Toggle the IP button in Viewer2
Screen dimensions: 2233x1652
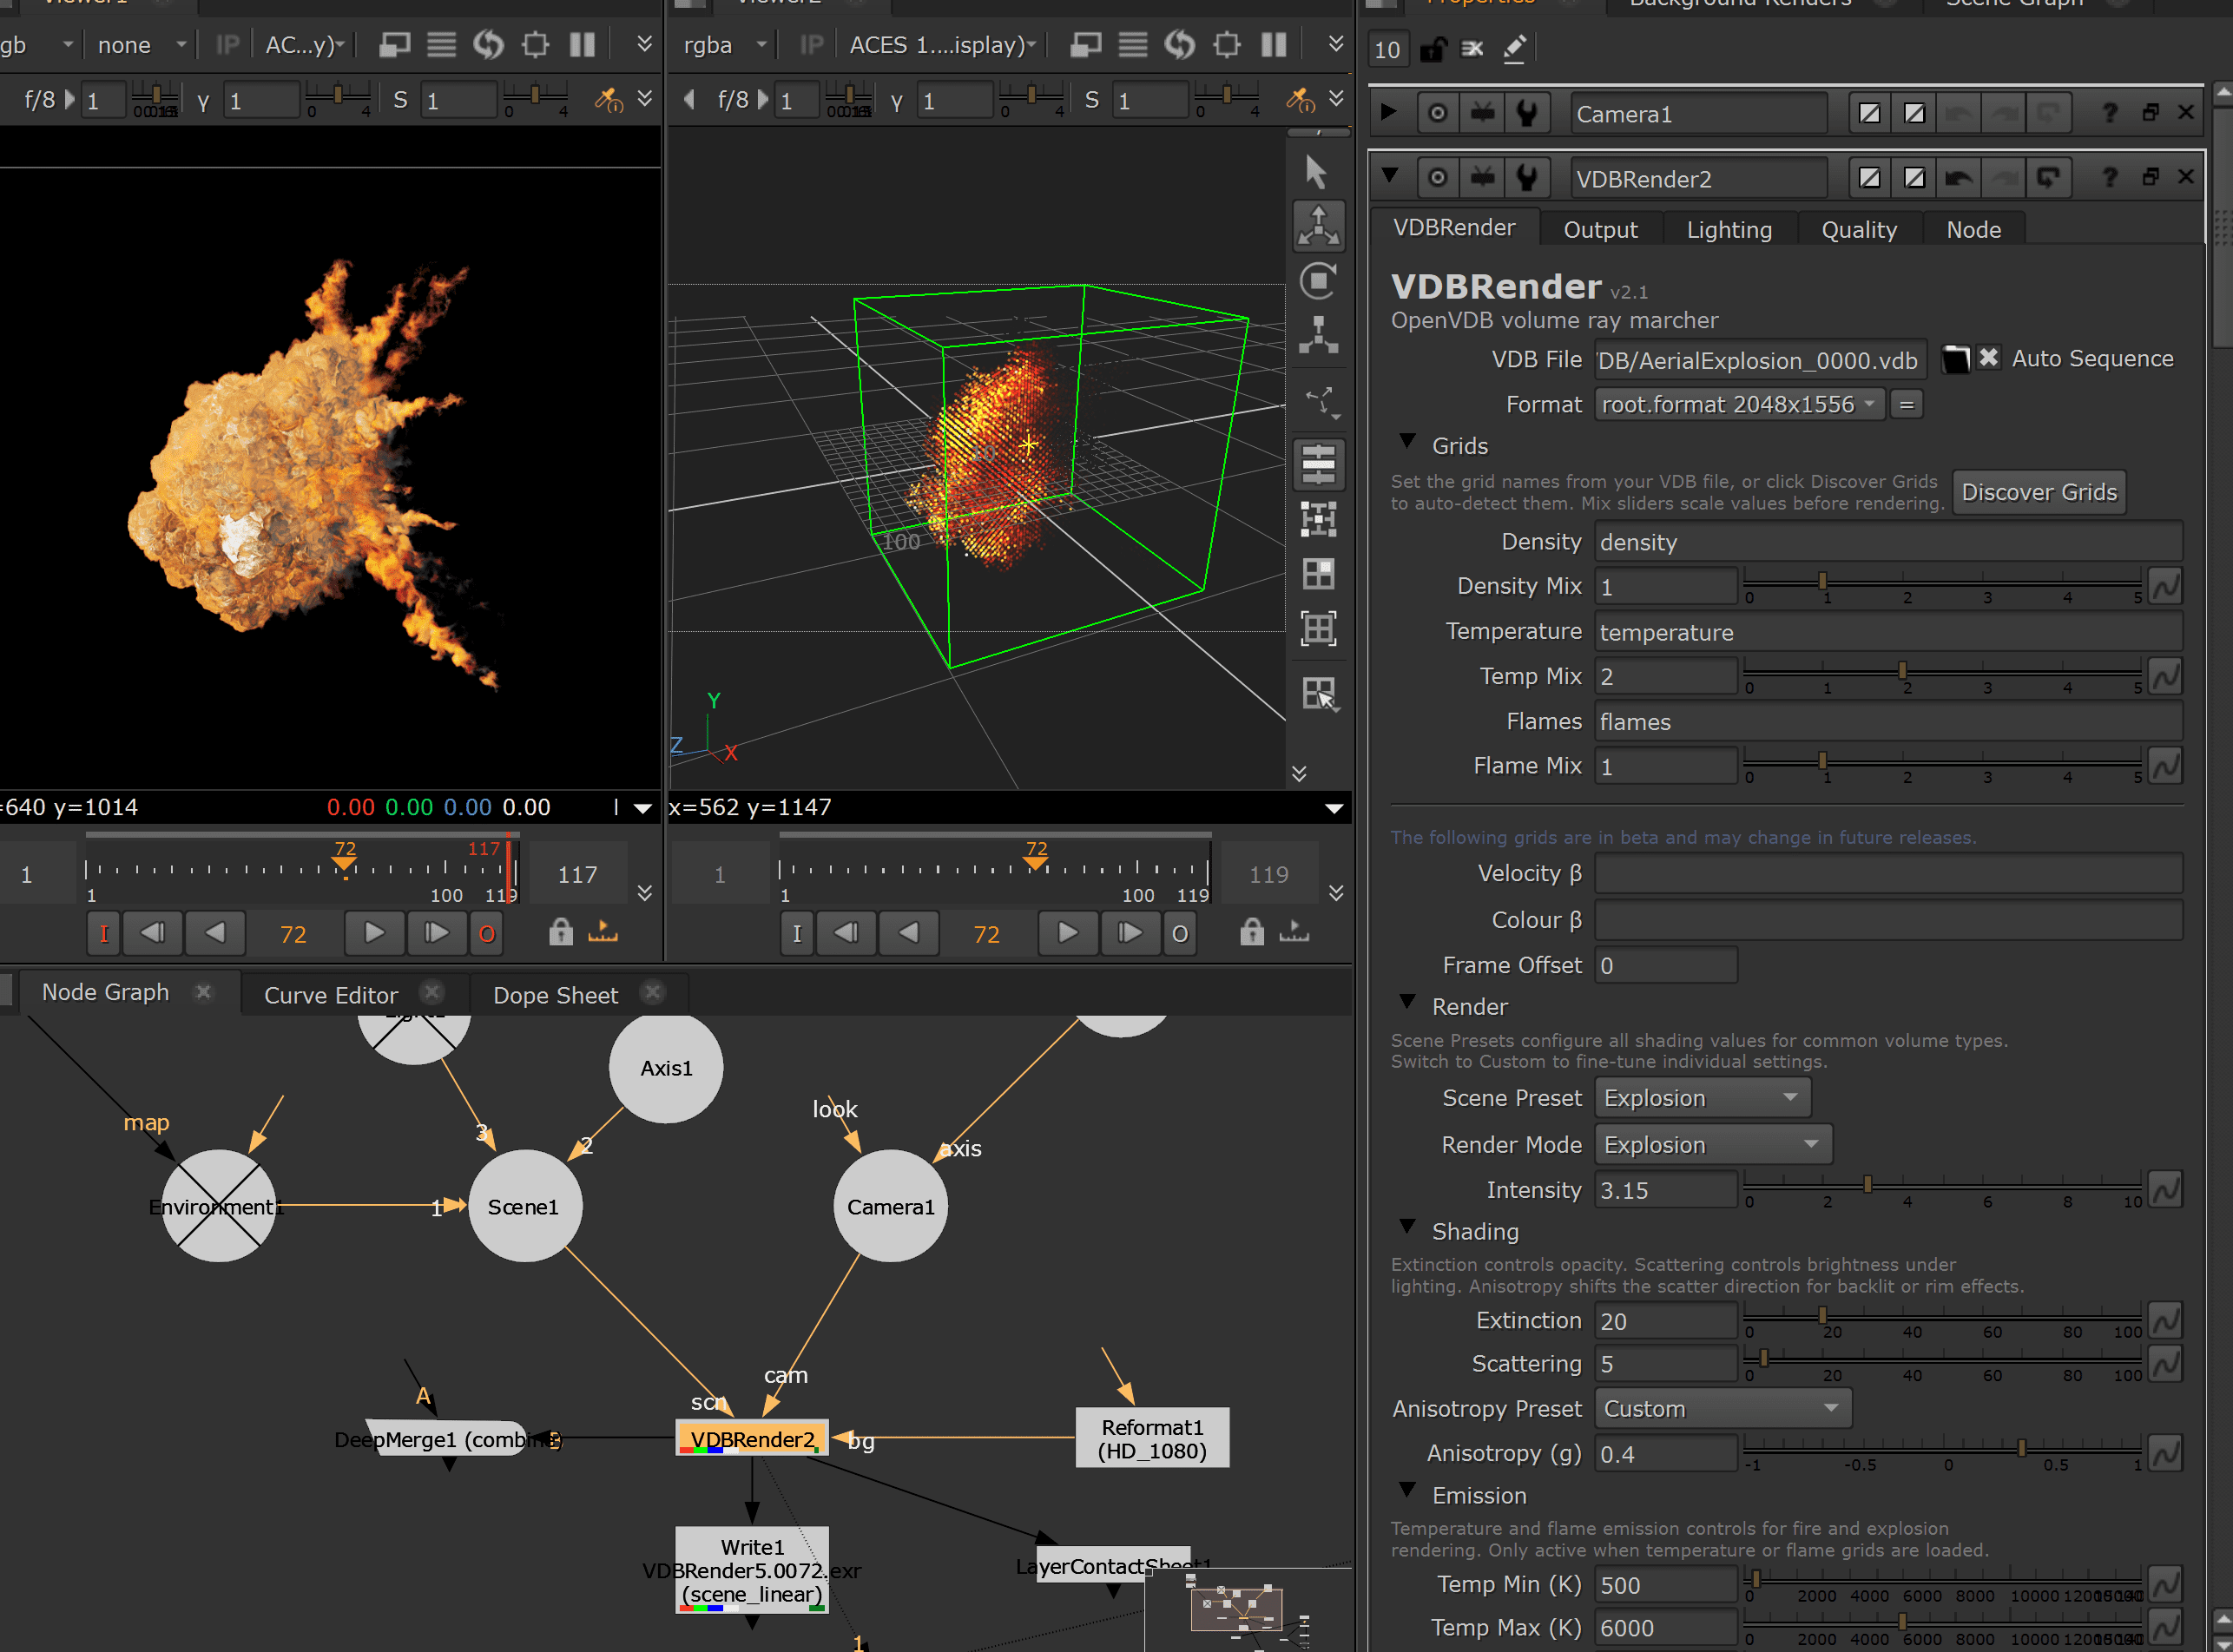tap(810, 44)
